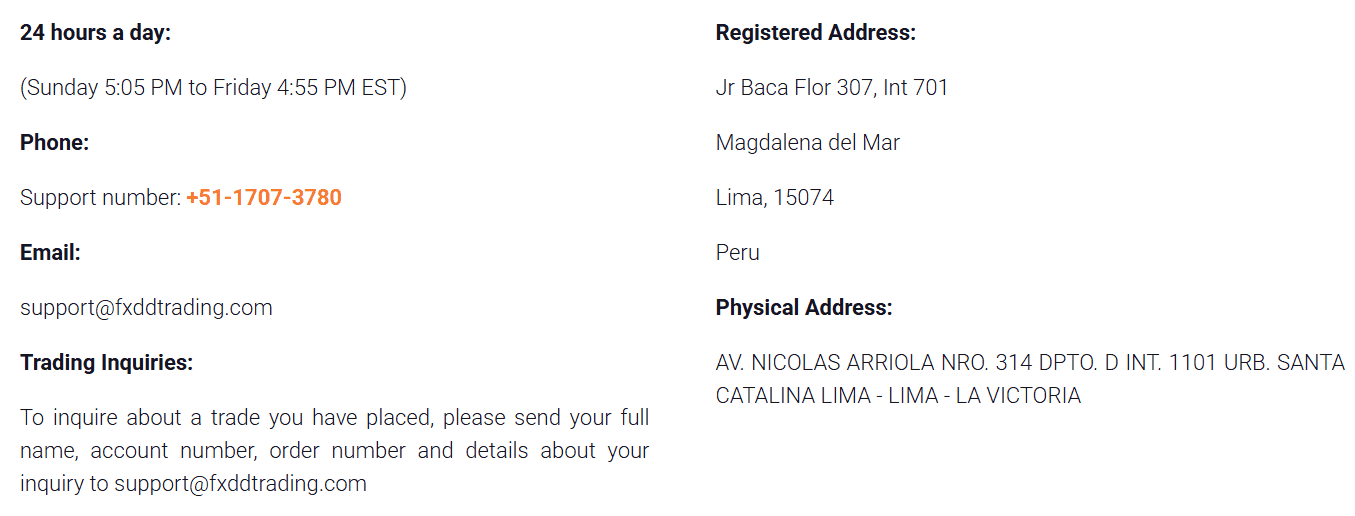The width and height of the screenshot is (1355, 516).
Task: Click the 'Email:' heading
Action: coord(50,253)
